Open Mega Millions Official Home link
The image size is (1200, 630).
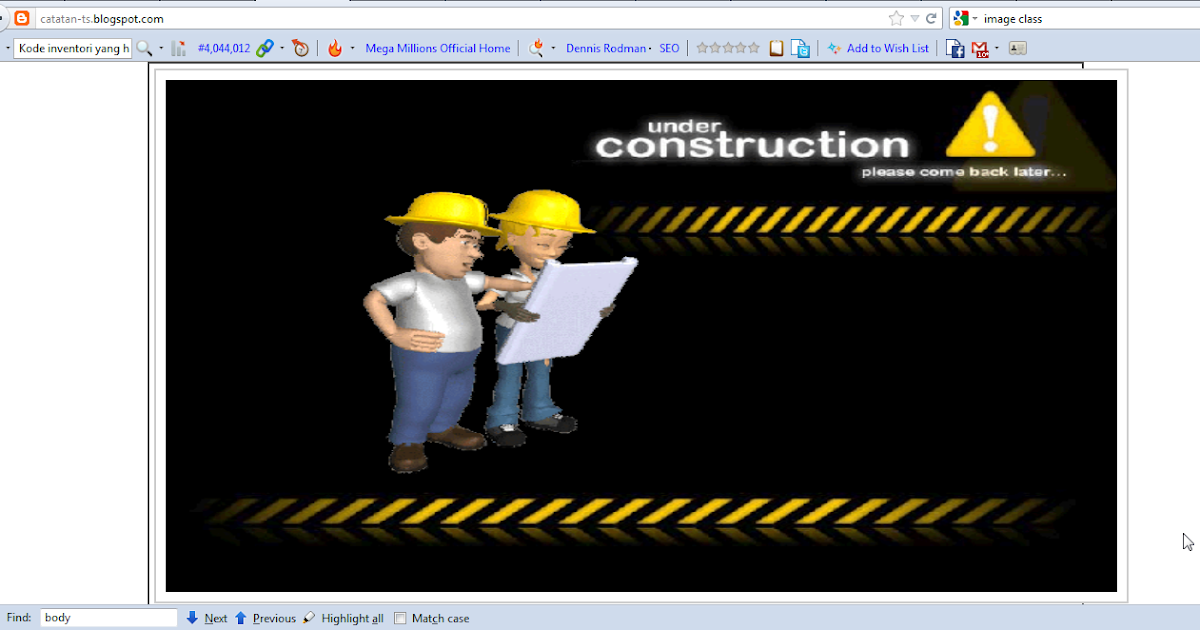tap(438, 48)
